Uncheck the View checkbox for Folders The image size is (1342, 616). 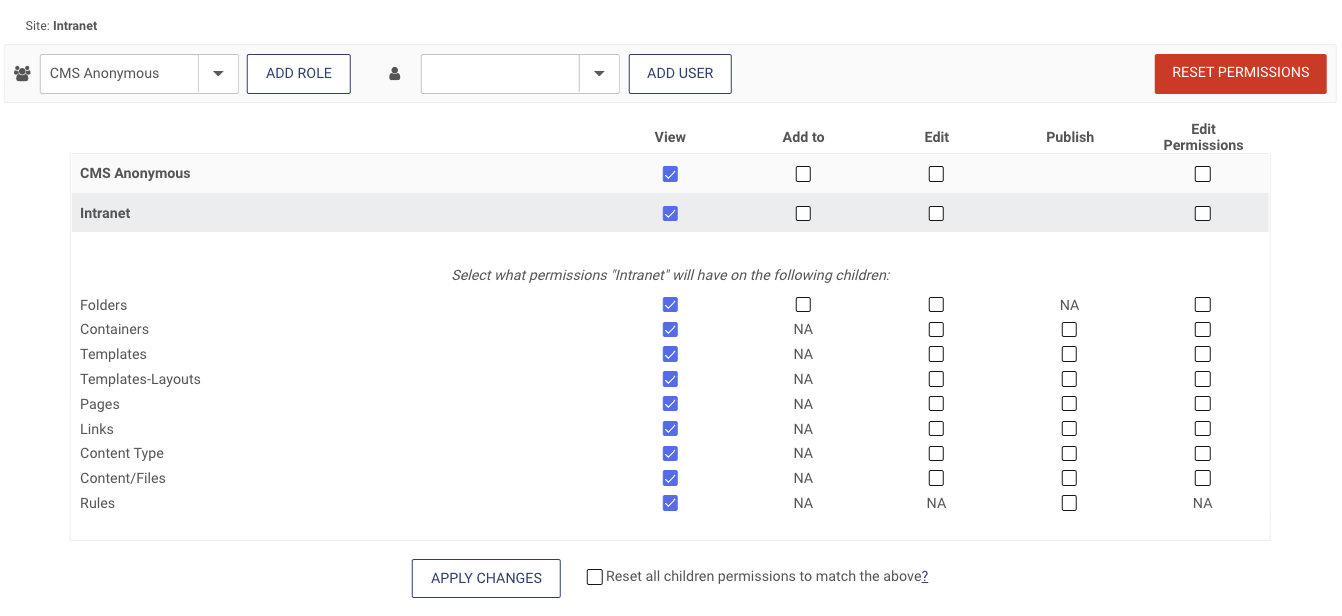pyautogui.click(x=670, y=304)
